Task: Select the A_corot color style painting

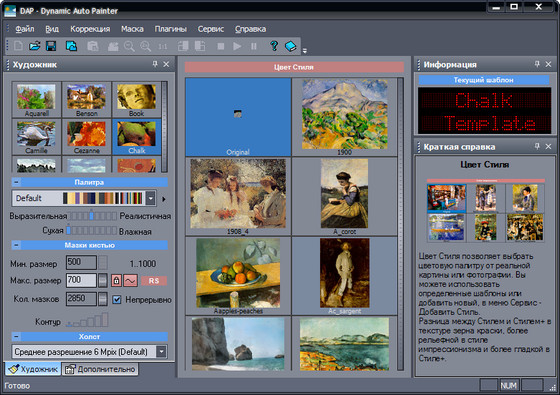Action: click(345, 196)
